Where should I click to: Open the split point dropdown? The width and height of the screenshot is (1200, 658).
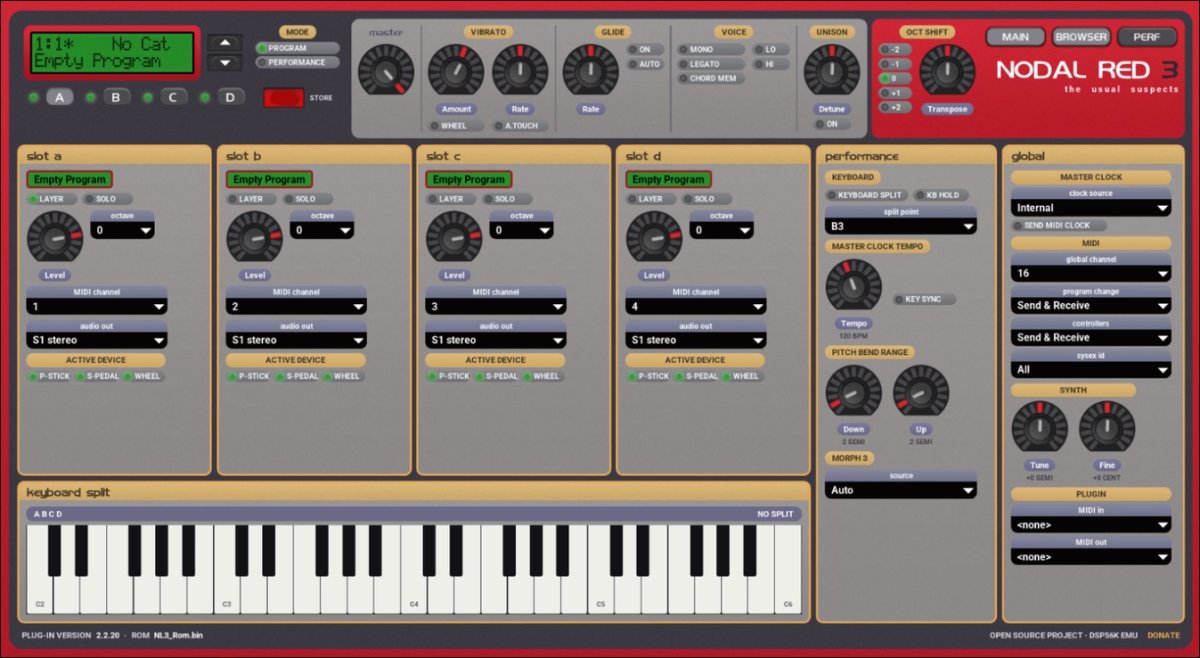click(x=901, y=227)
